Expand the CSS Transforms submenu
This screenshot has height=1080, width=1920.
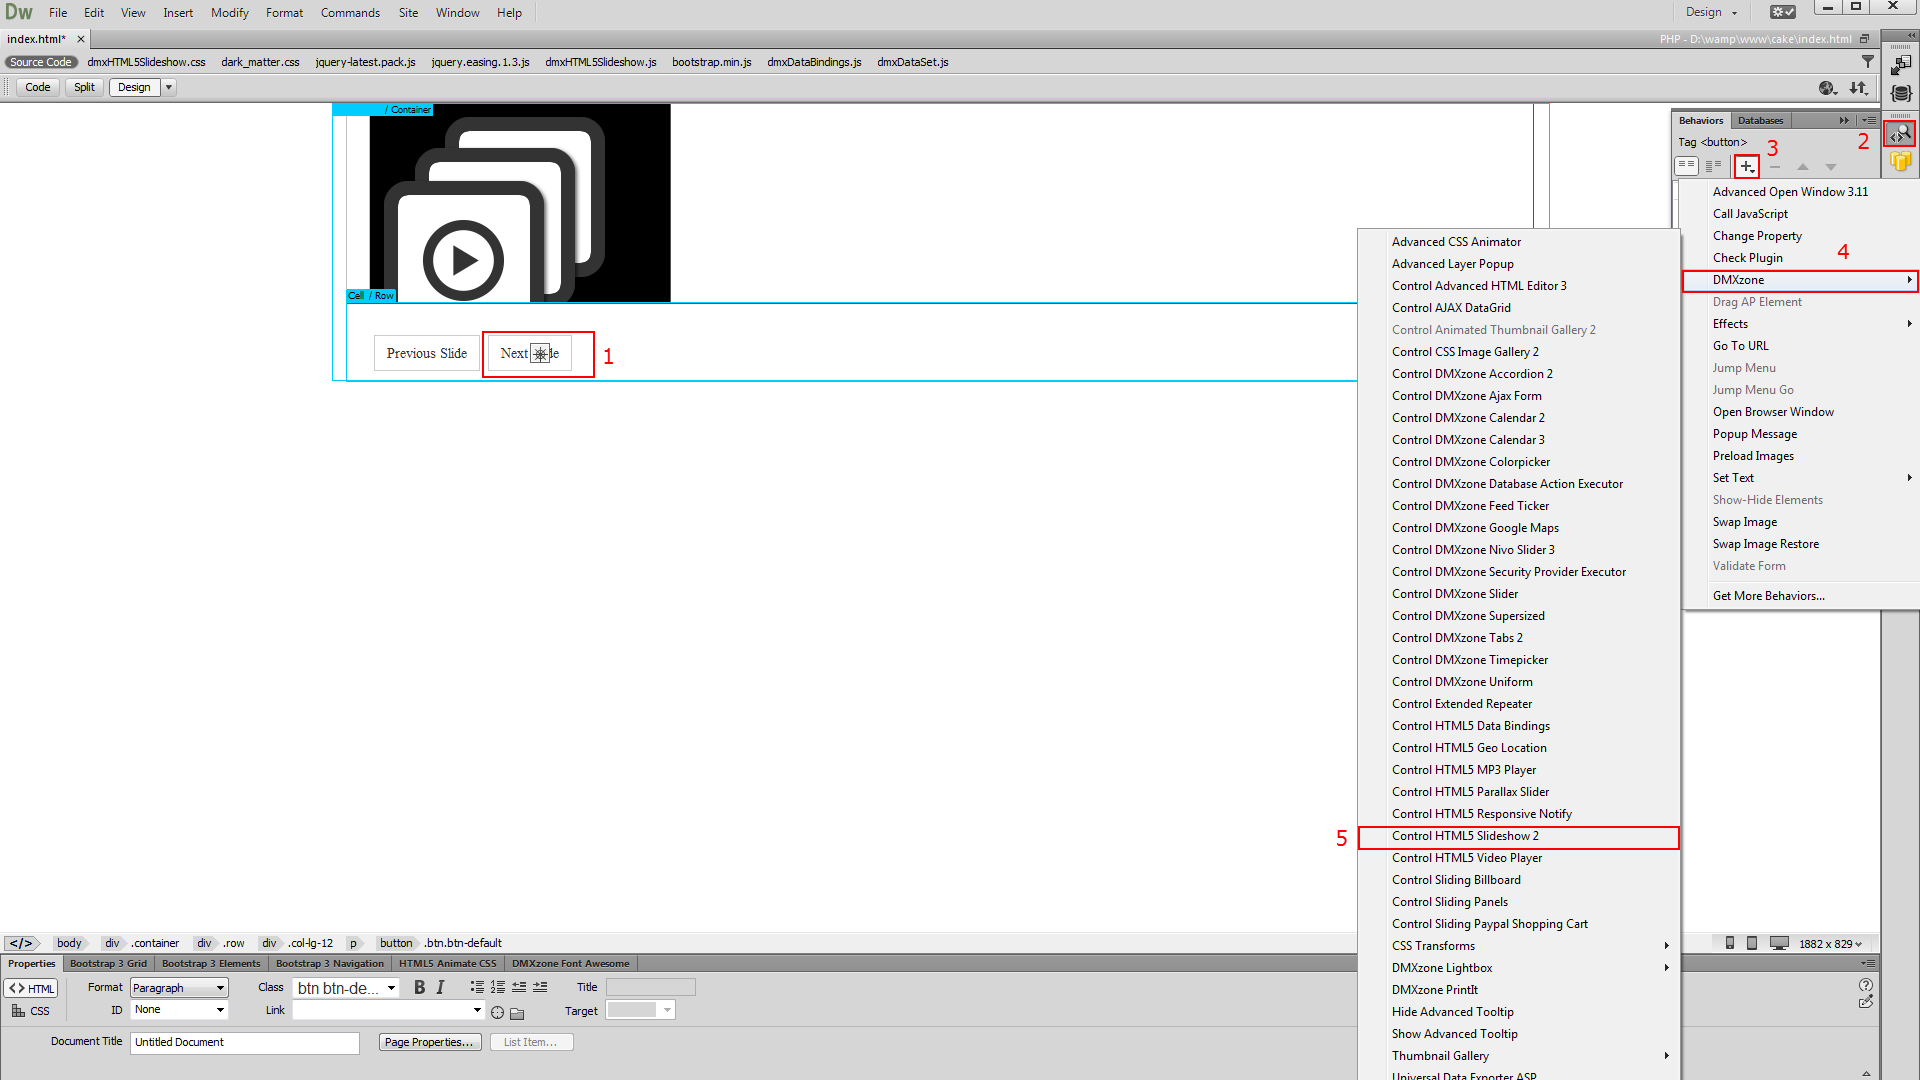coord(1518,946)
